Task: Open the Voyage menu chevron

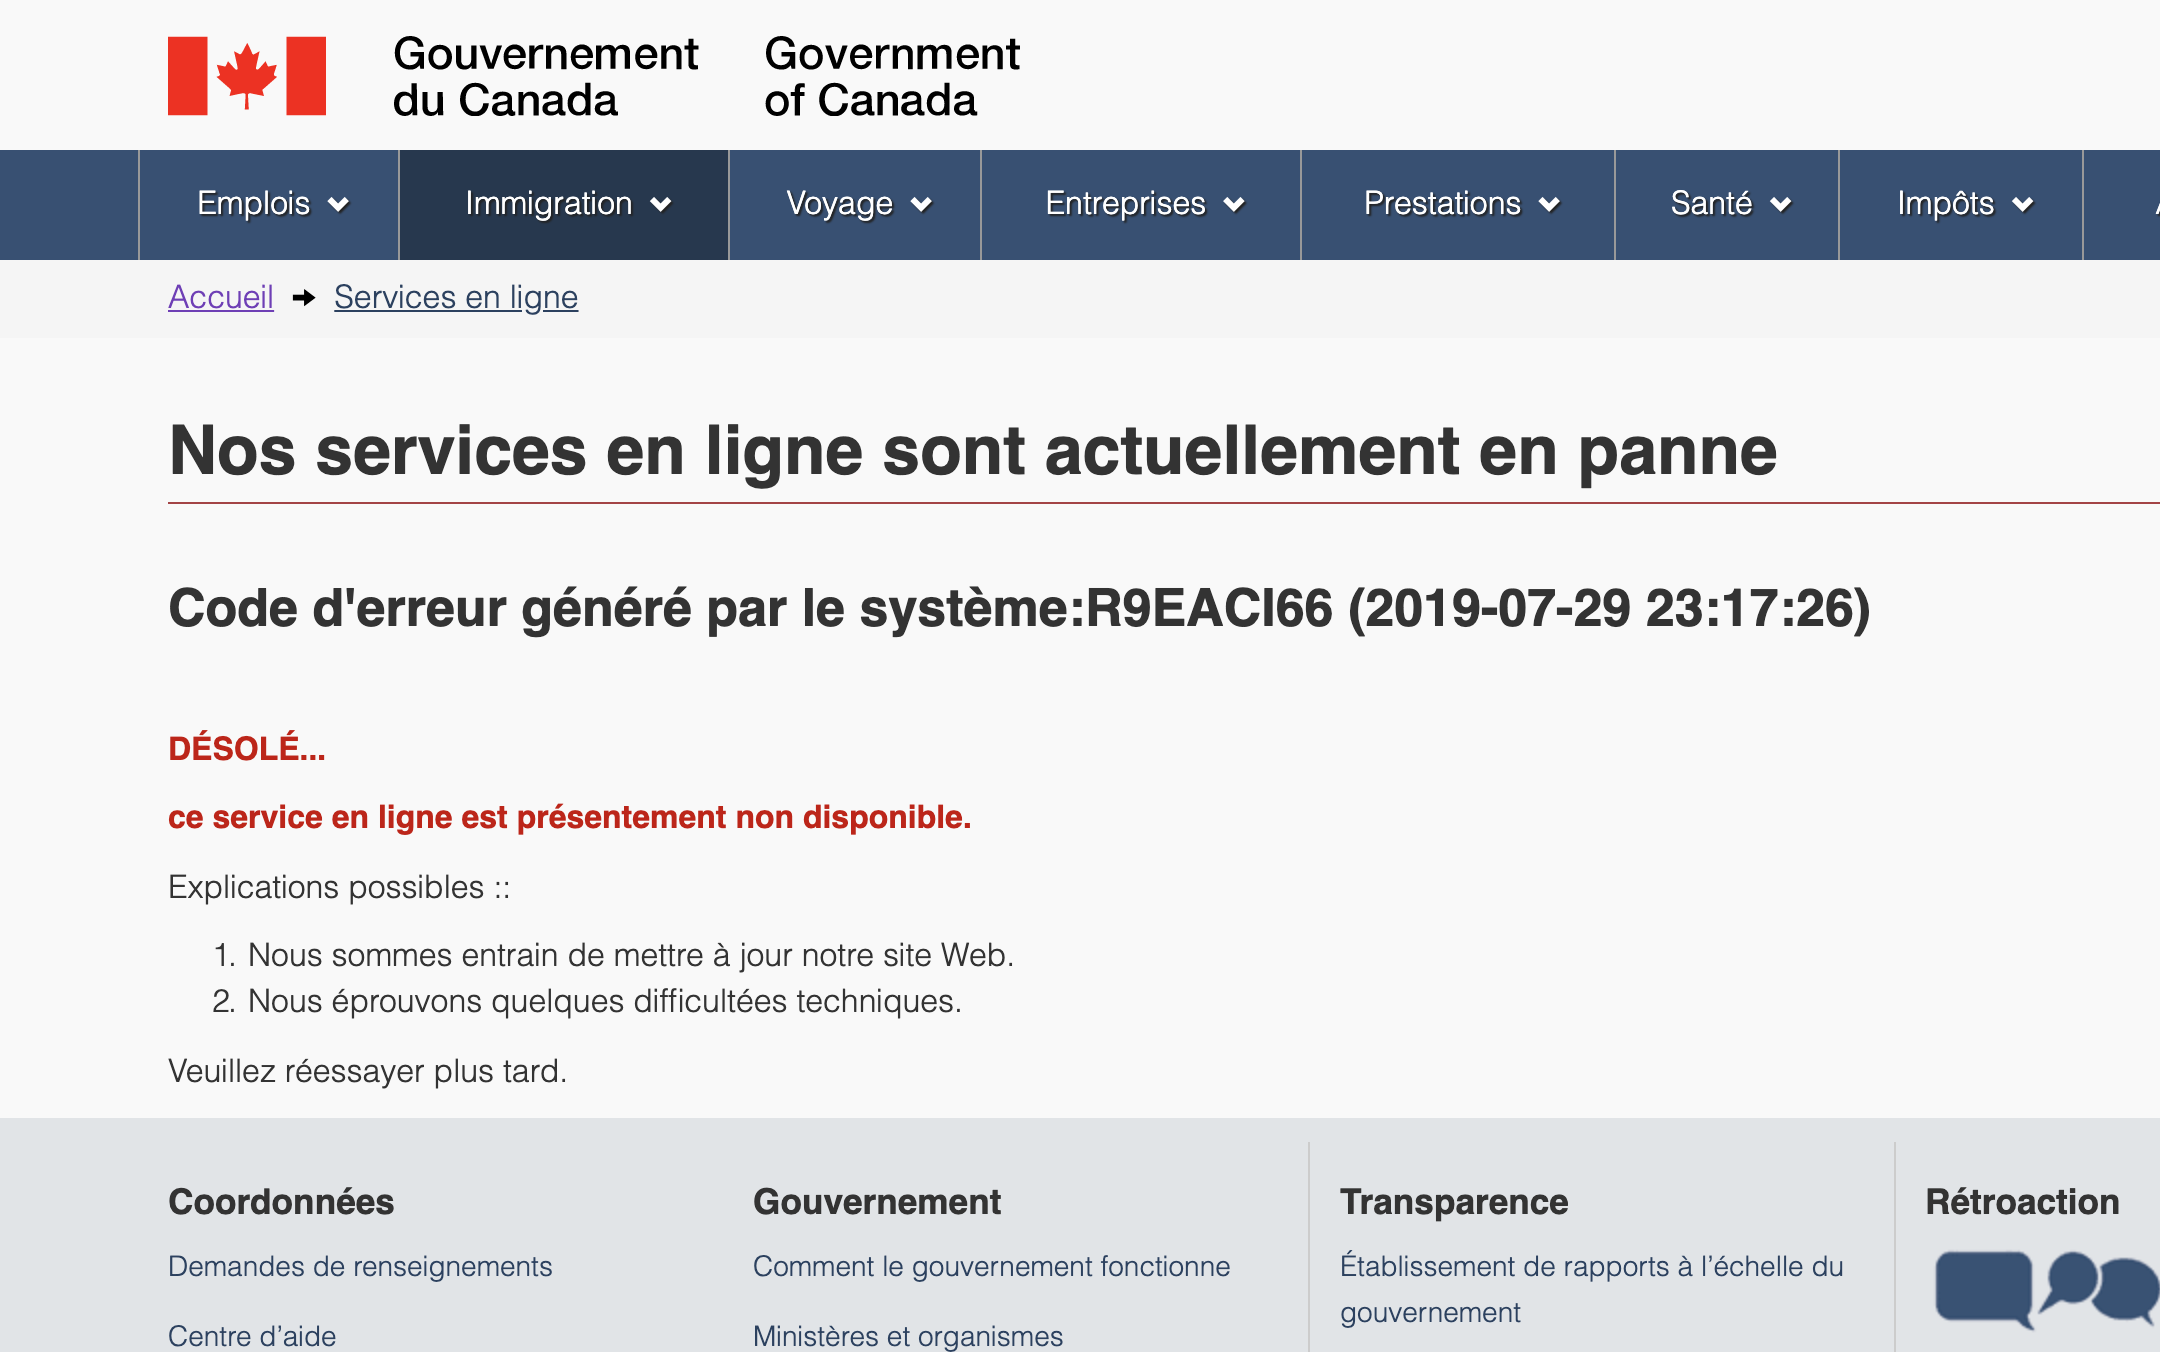Action: [922, 205]
